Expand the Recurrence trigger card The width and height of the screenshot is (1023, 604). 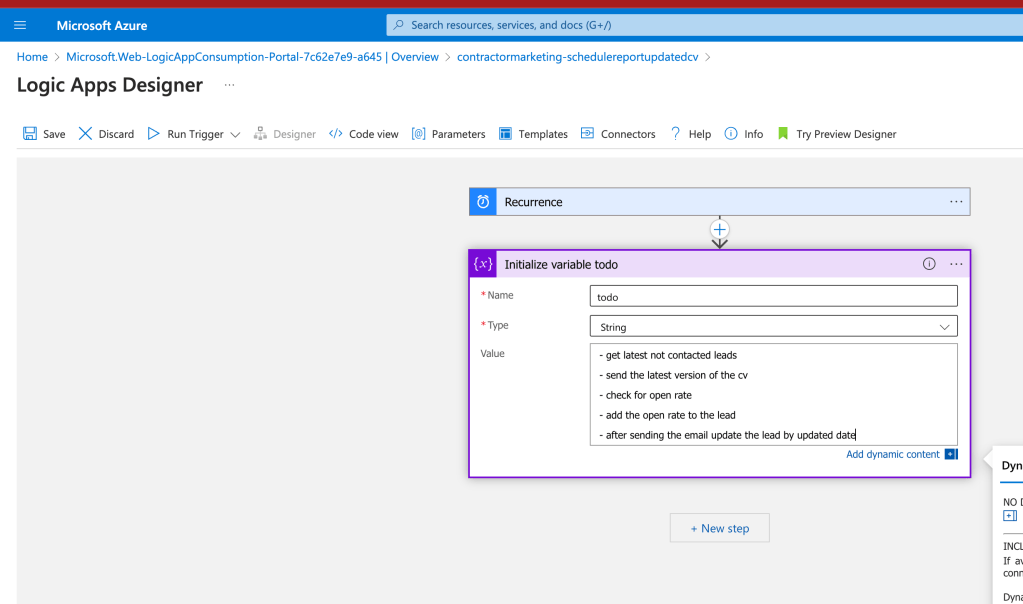(x=720, y=202)
